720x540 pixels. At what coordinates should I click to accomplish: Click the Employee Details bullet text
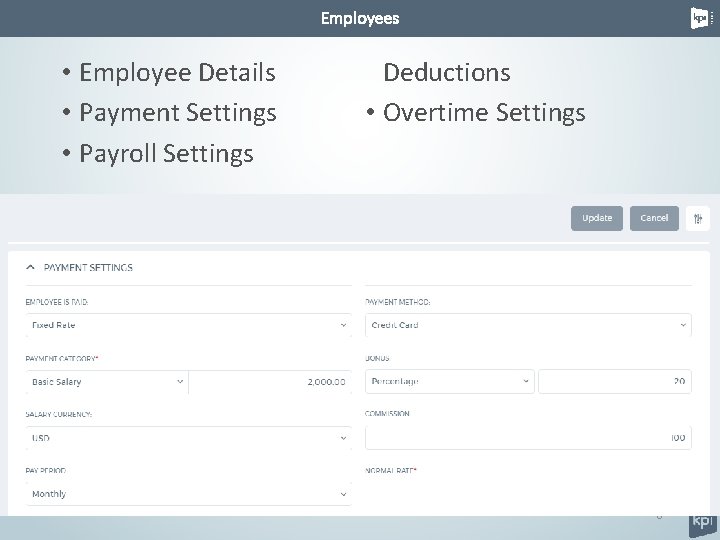pyautogui.click(x=177, y=73)
